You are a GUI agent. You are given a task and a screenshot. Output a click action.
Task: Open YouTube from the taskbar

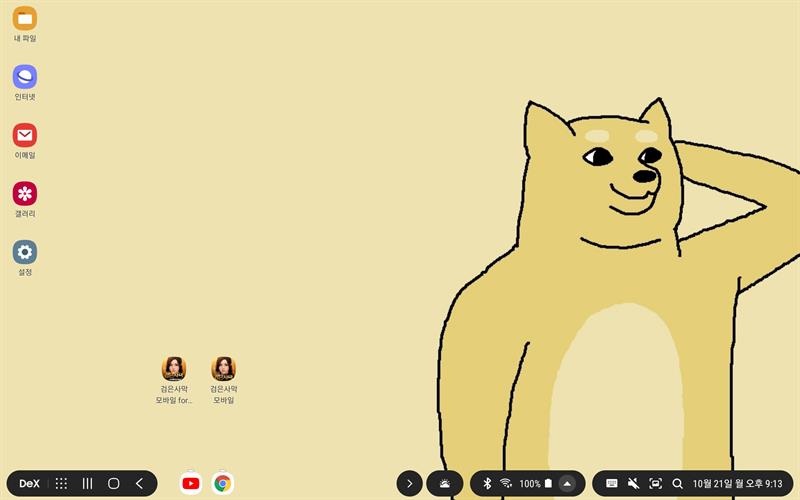[x=191, y=484]
